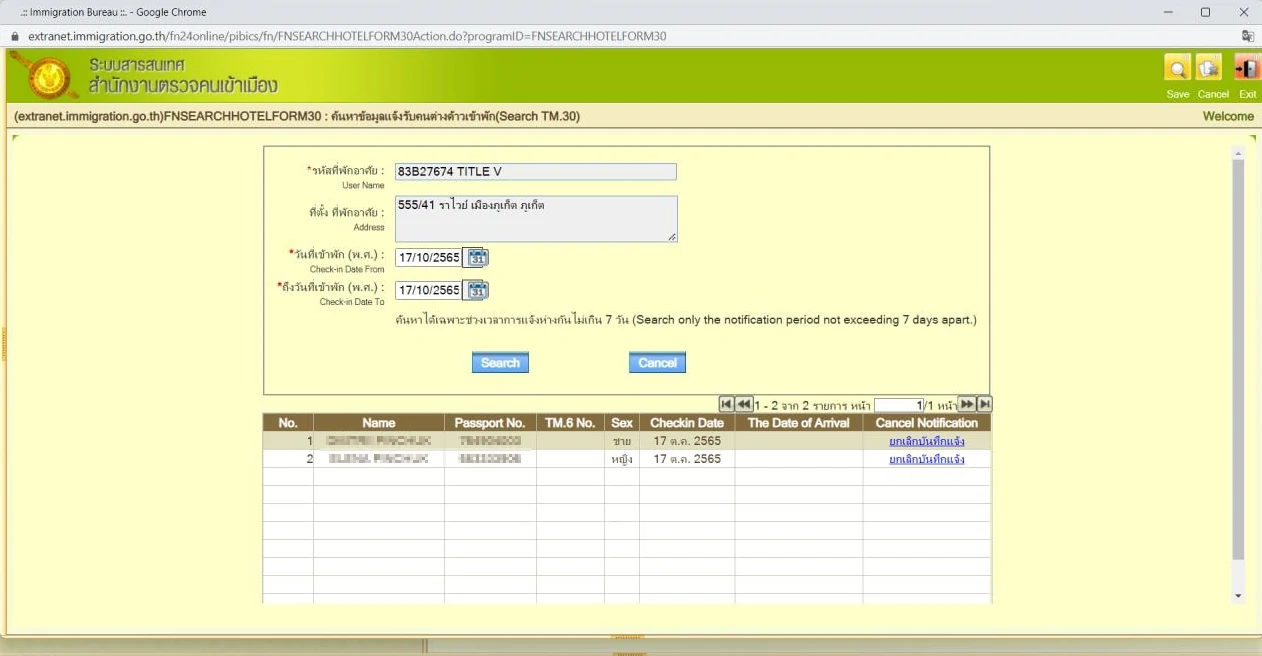Click the Check-in Date From field
Screen dimensions: 1262x656
point(429,258)
